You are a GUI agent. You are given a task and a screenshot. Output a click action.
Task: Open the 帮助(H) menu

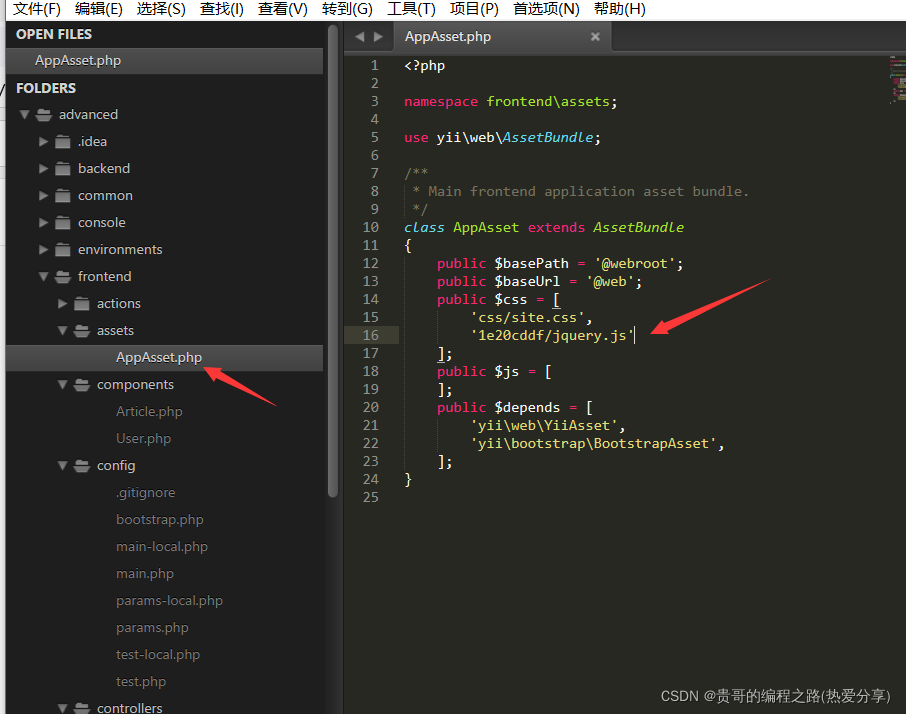coord(620,9)
